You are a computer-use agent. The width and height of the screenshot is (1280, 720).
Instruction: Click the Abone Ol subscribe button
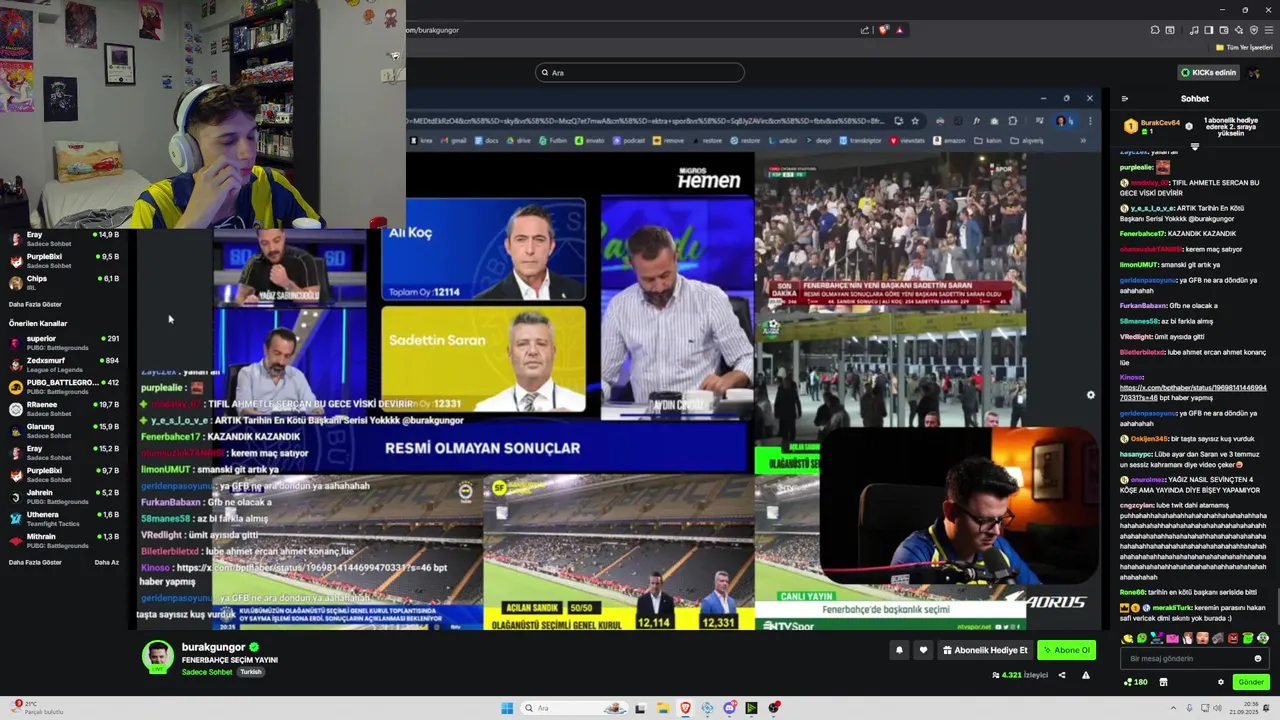(x=1066, y=650)
